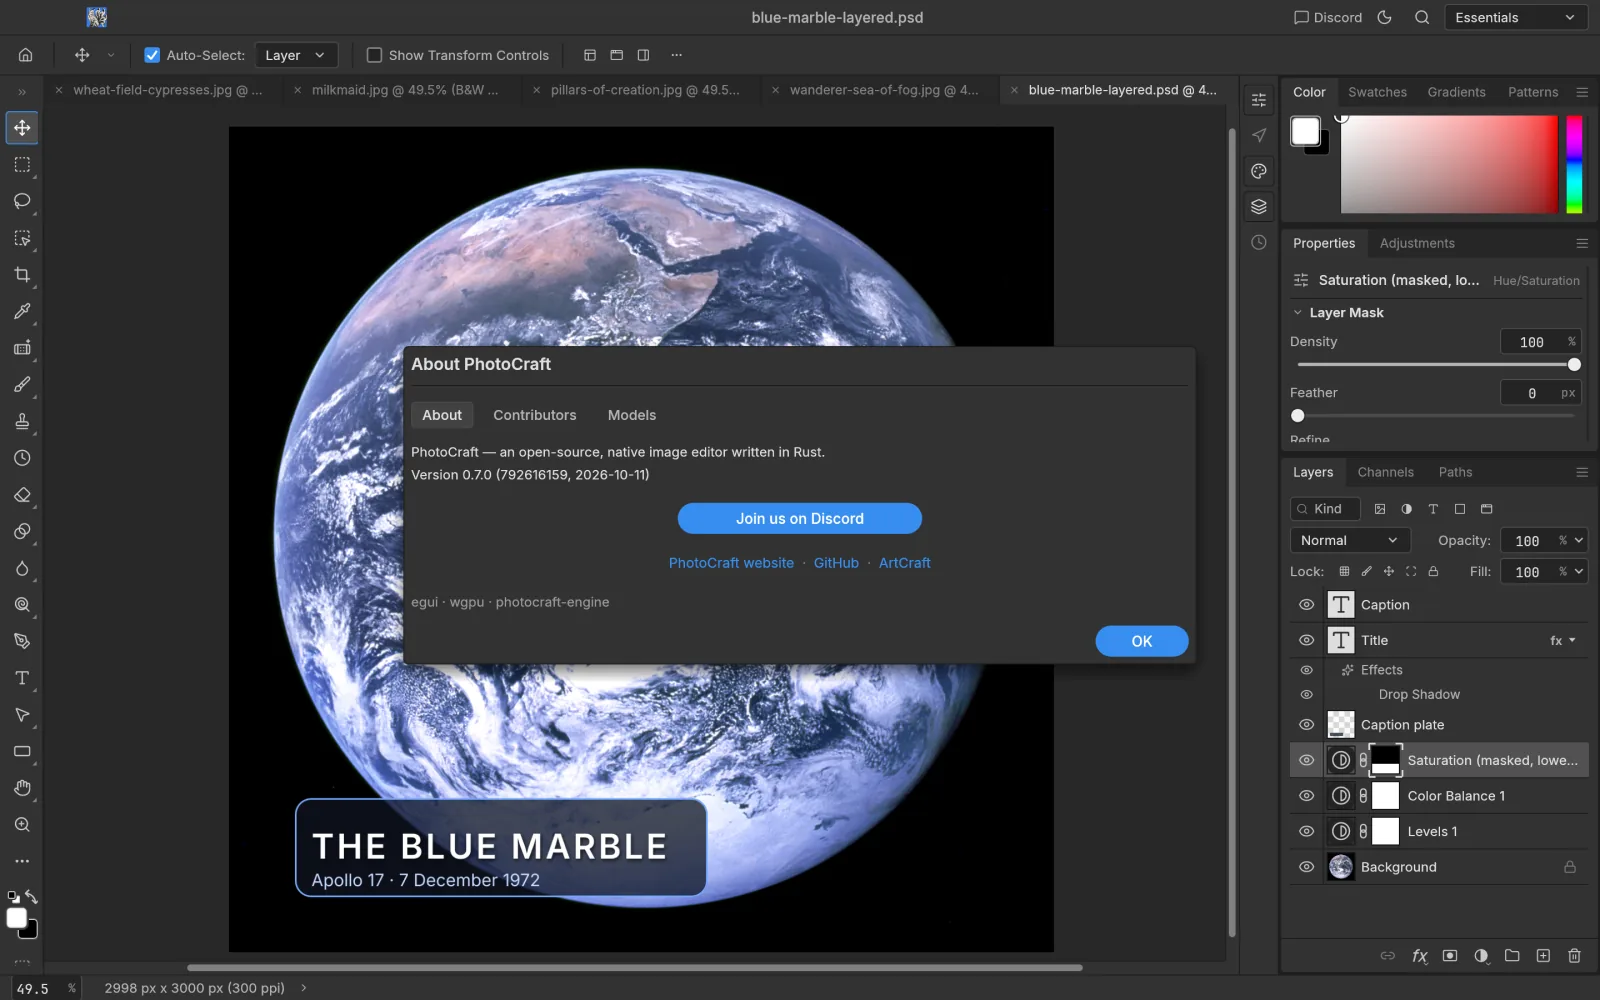Select the Lasso tool
This screenshot has height=1000, width=1600.
tap(22, 201)
